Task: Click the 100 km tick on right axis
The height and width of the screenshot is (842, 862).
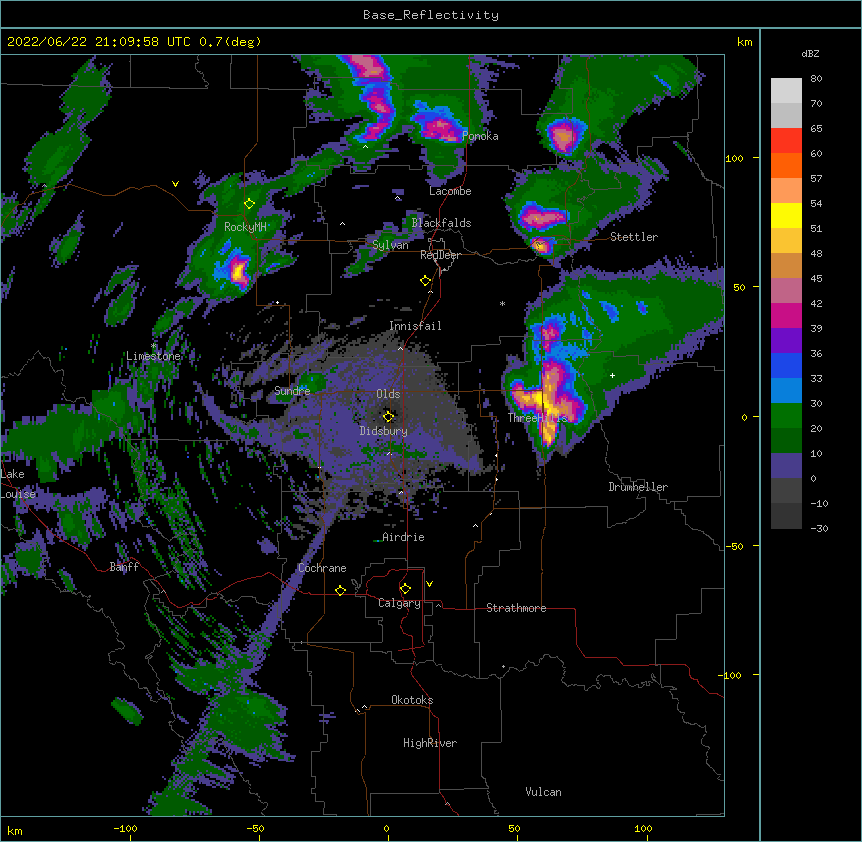Action: tap(735, 158)
